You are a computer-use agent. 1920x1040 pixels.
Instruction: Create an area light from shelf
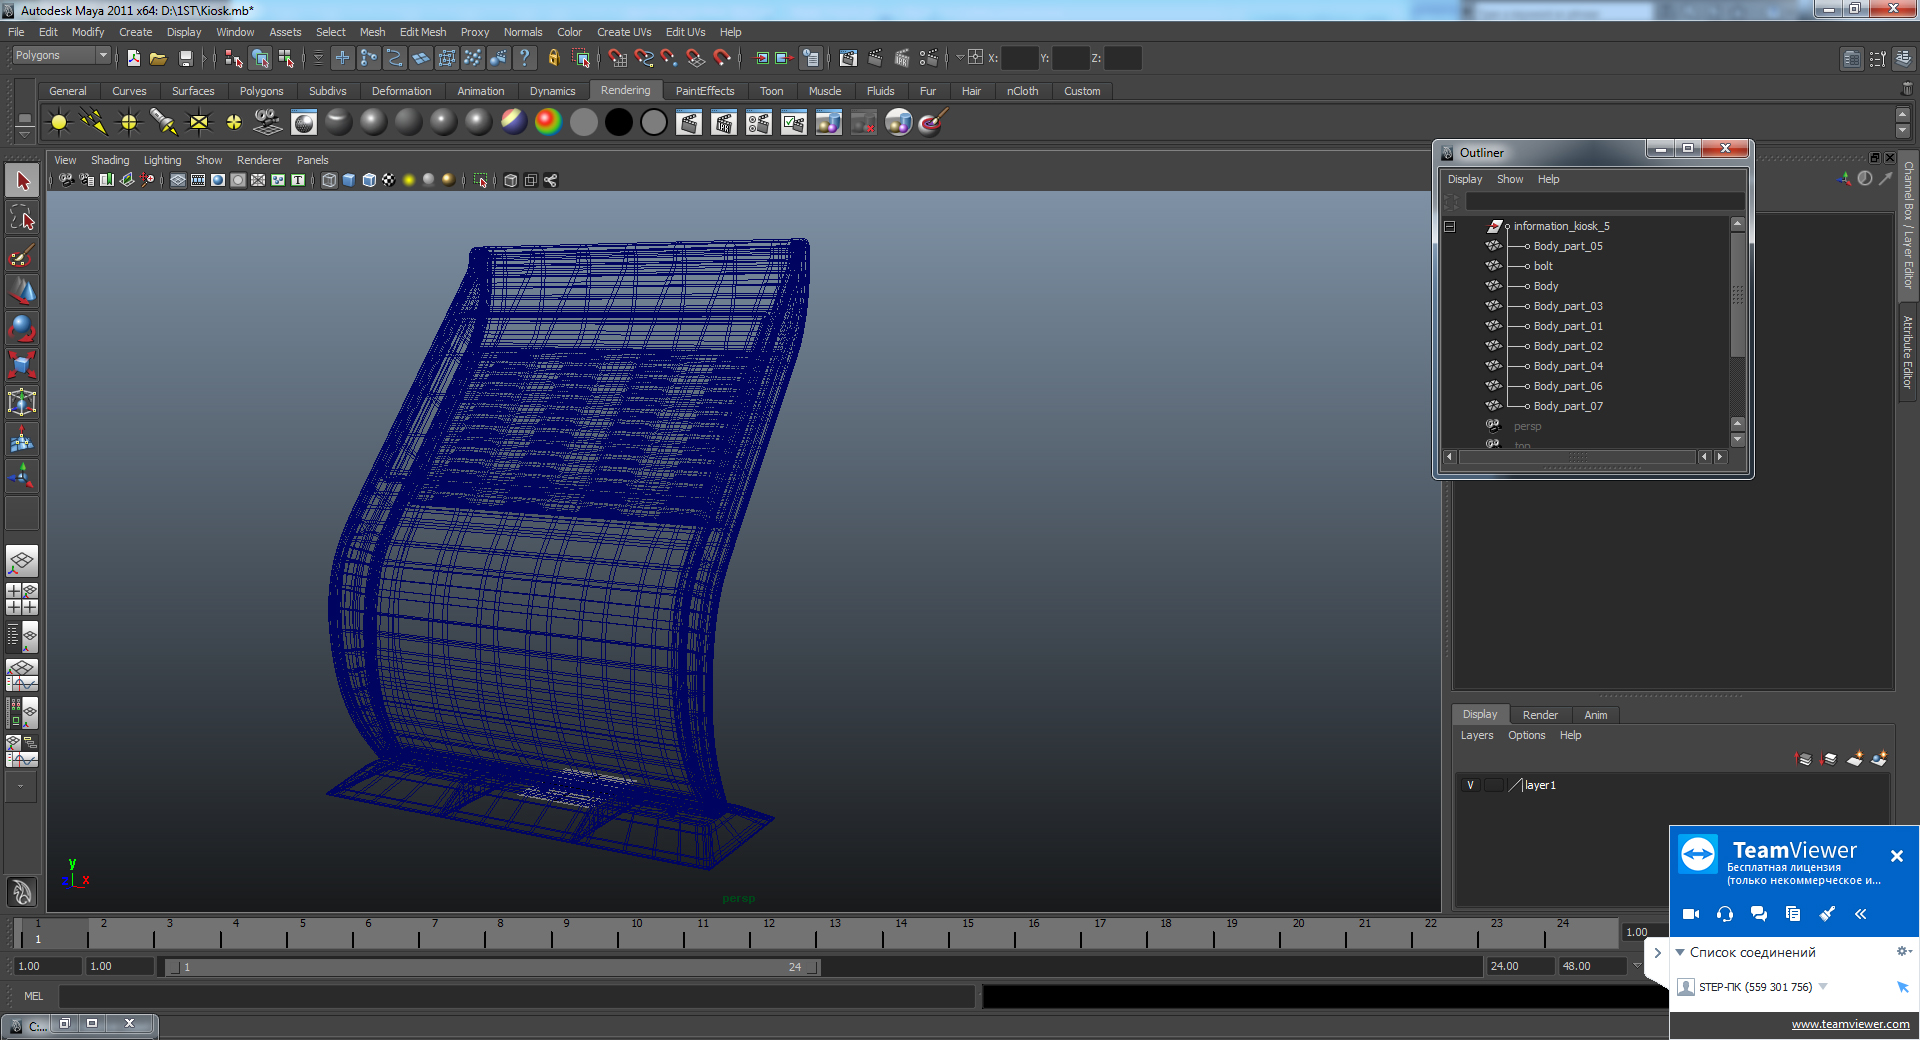click(199, 123)
